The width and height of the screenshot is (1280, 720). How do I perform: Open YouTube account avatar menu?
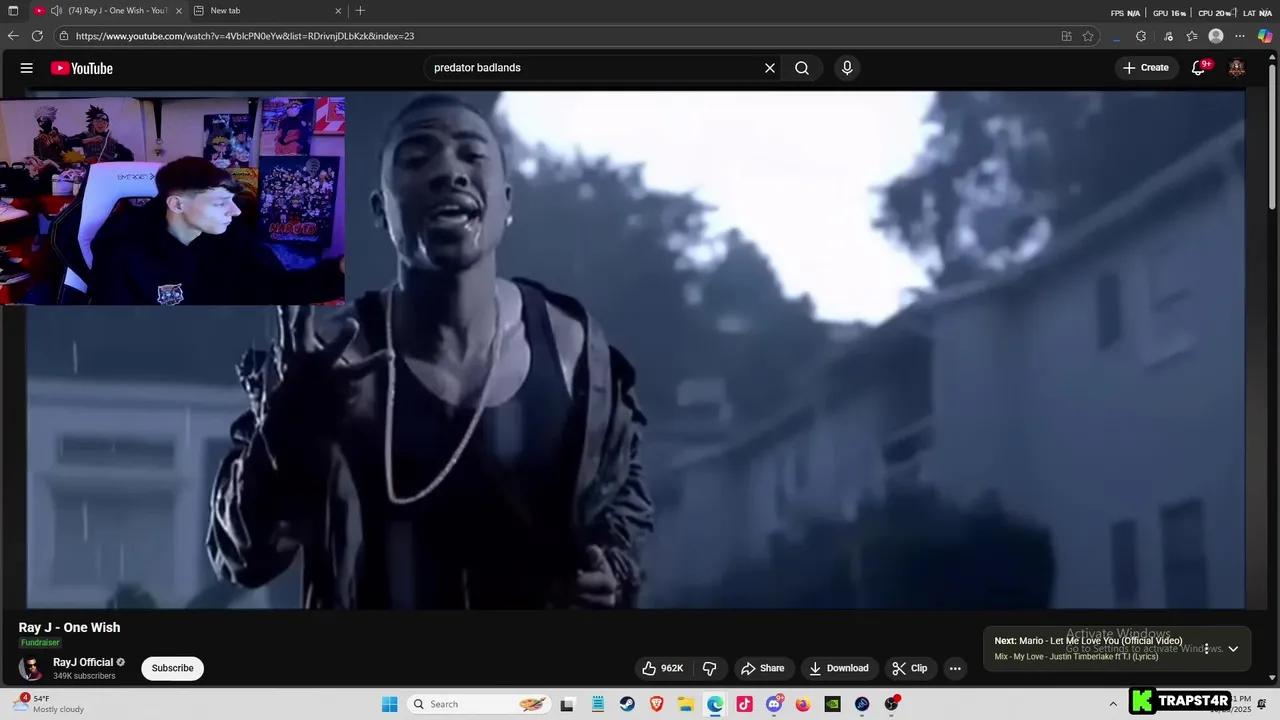tap(1237, 68)
